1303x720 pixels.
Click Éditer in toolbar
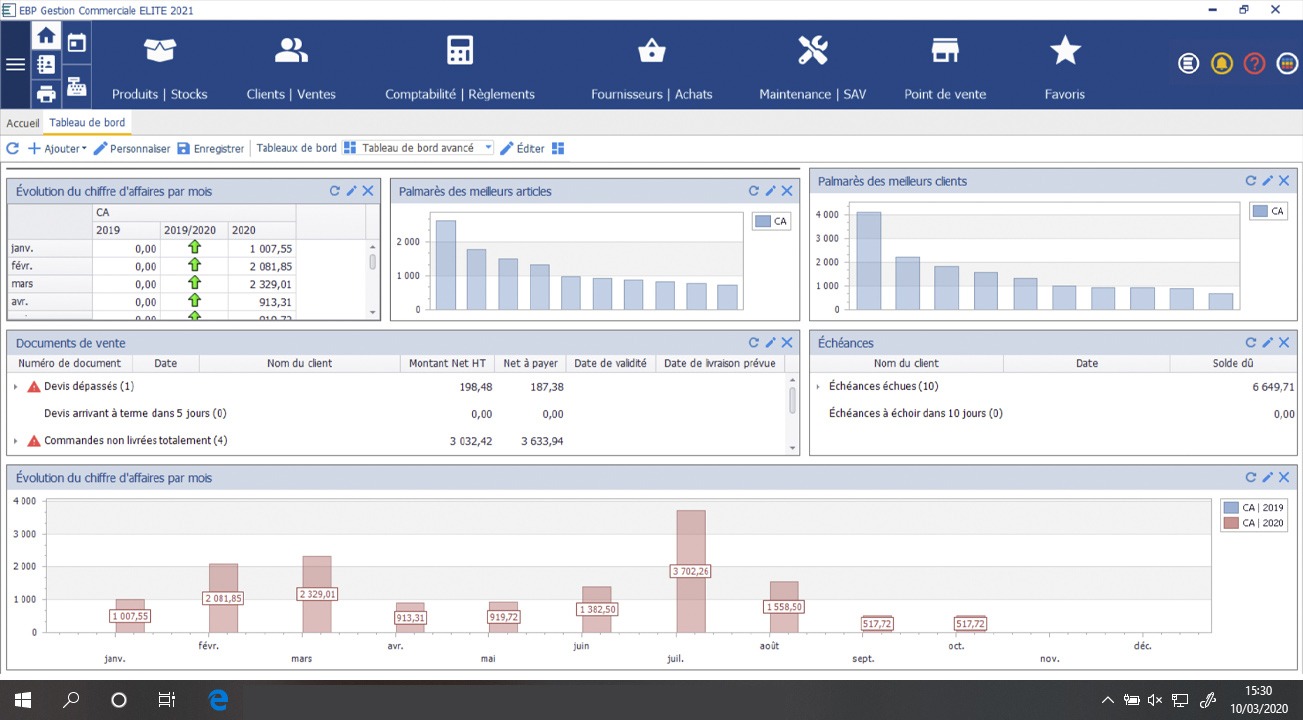pos(522,148)
